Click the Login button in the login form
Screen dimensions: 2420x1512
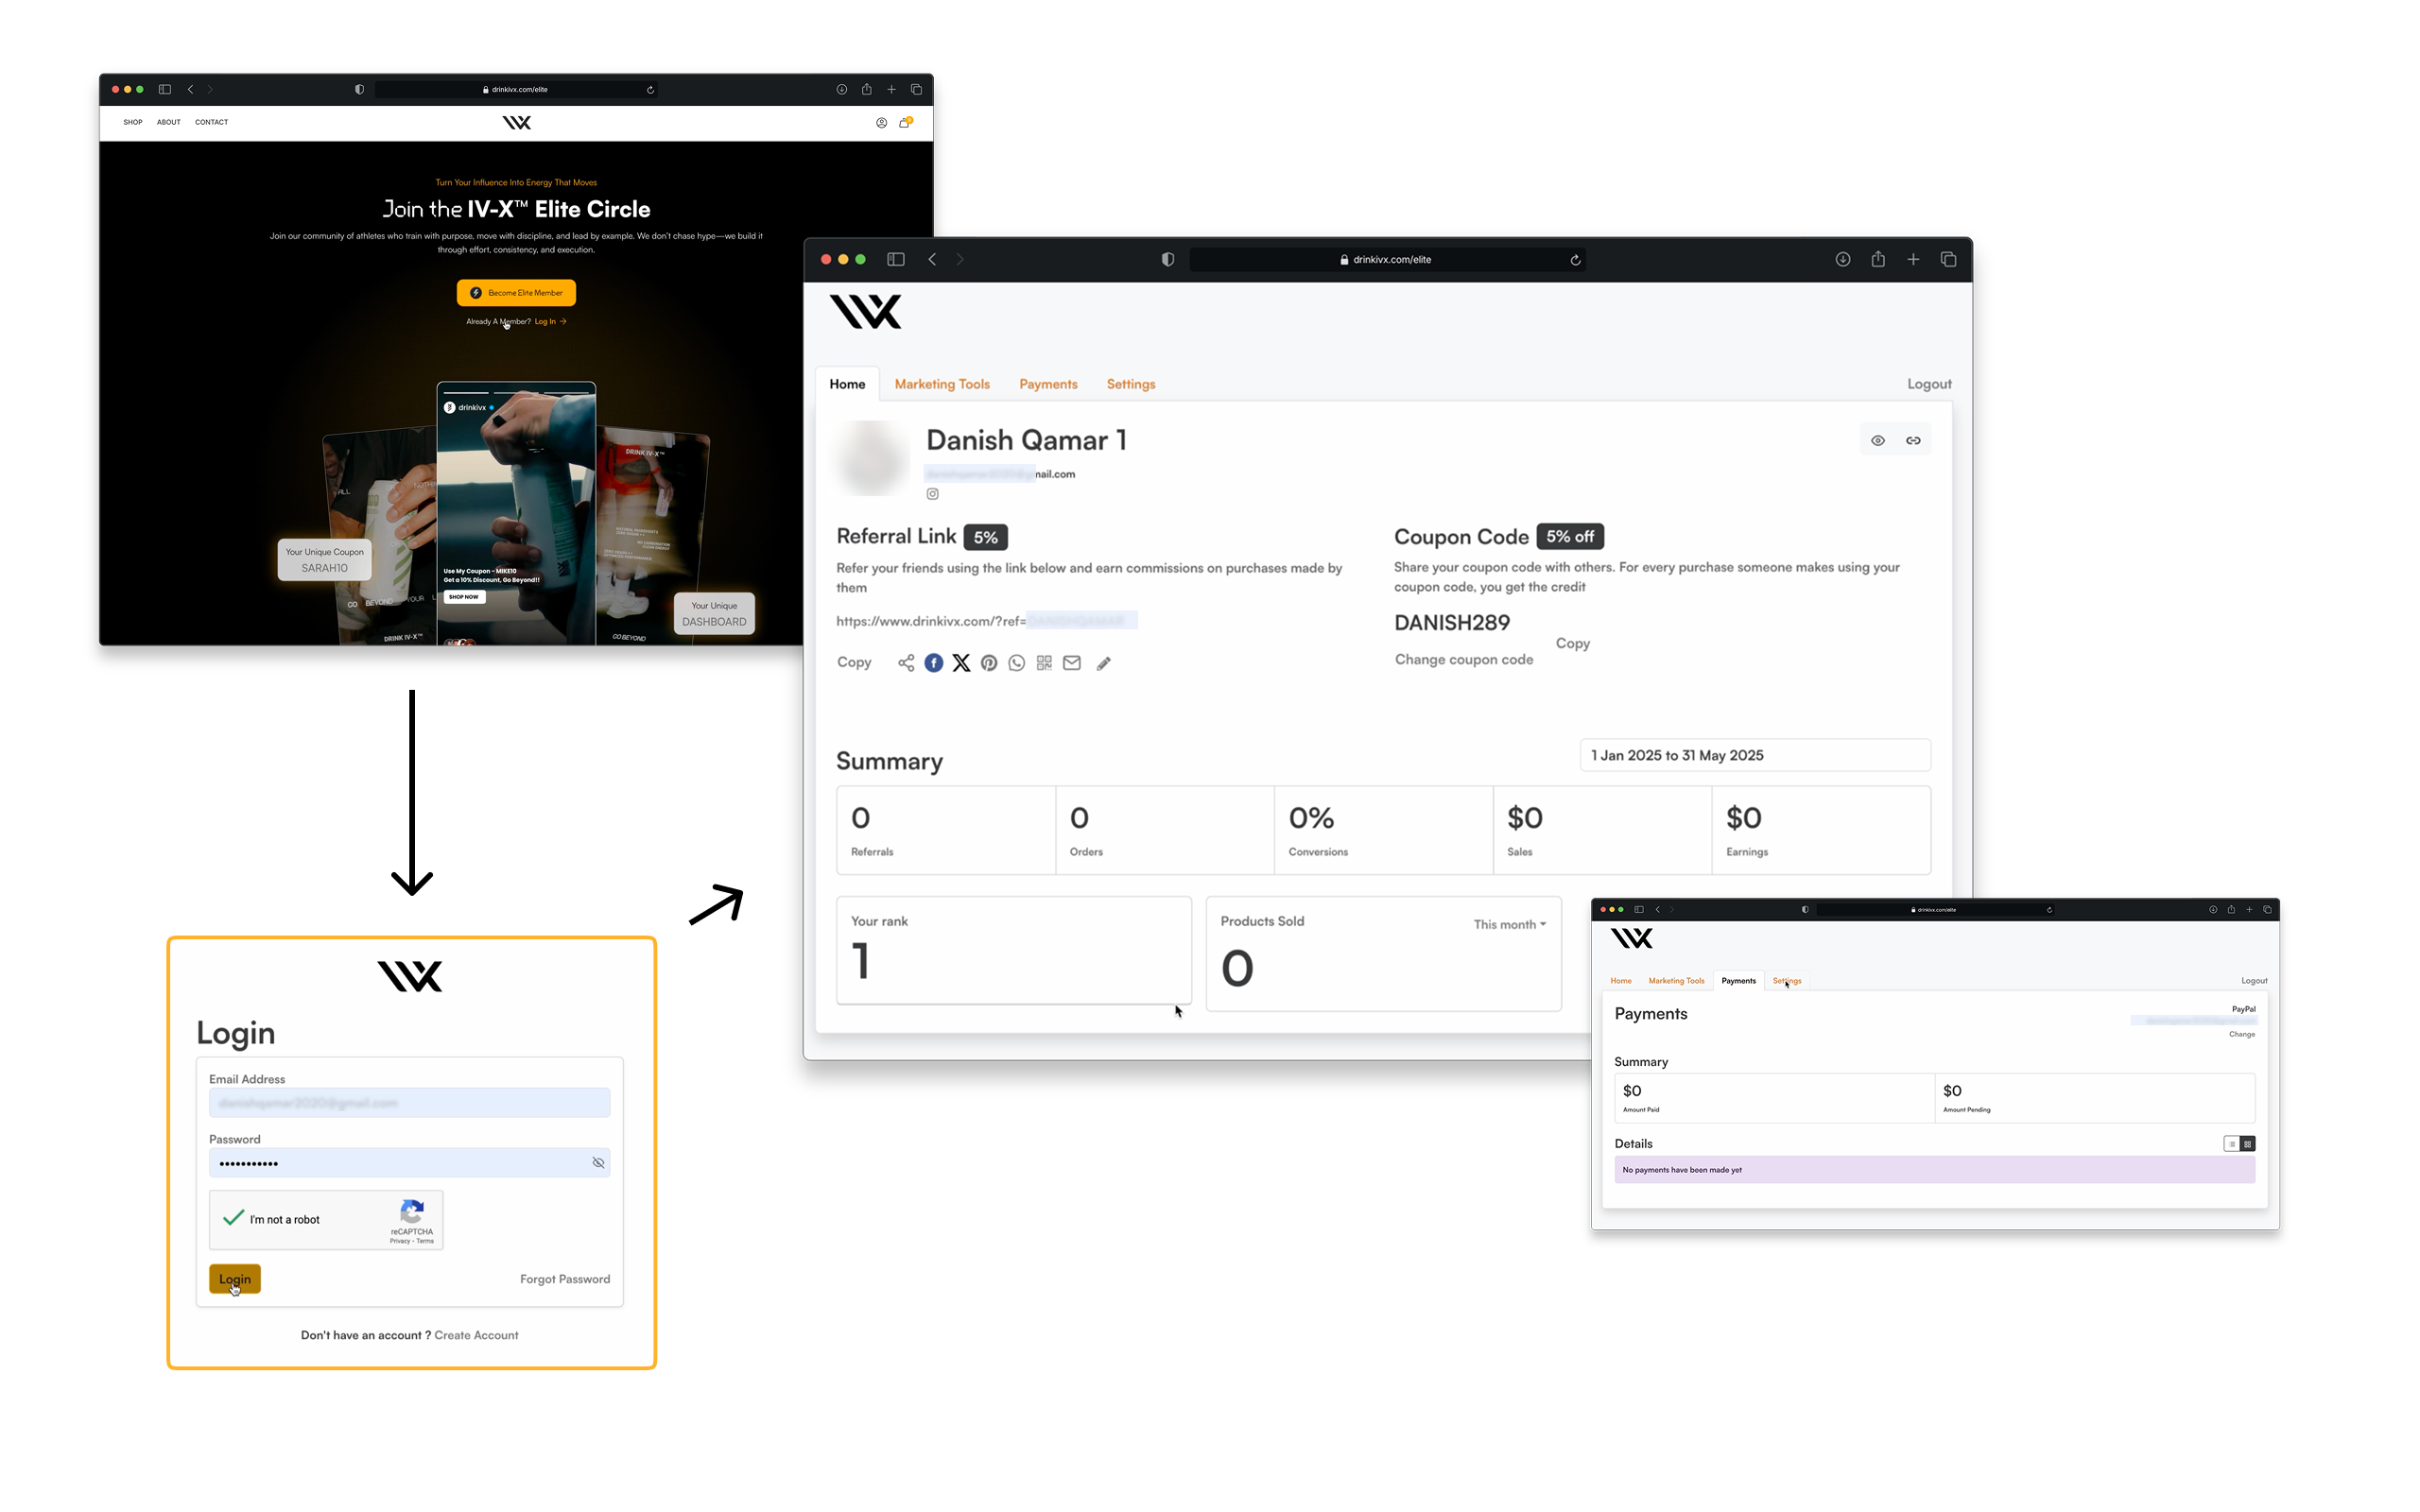coord(235,1279)
